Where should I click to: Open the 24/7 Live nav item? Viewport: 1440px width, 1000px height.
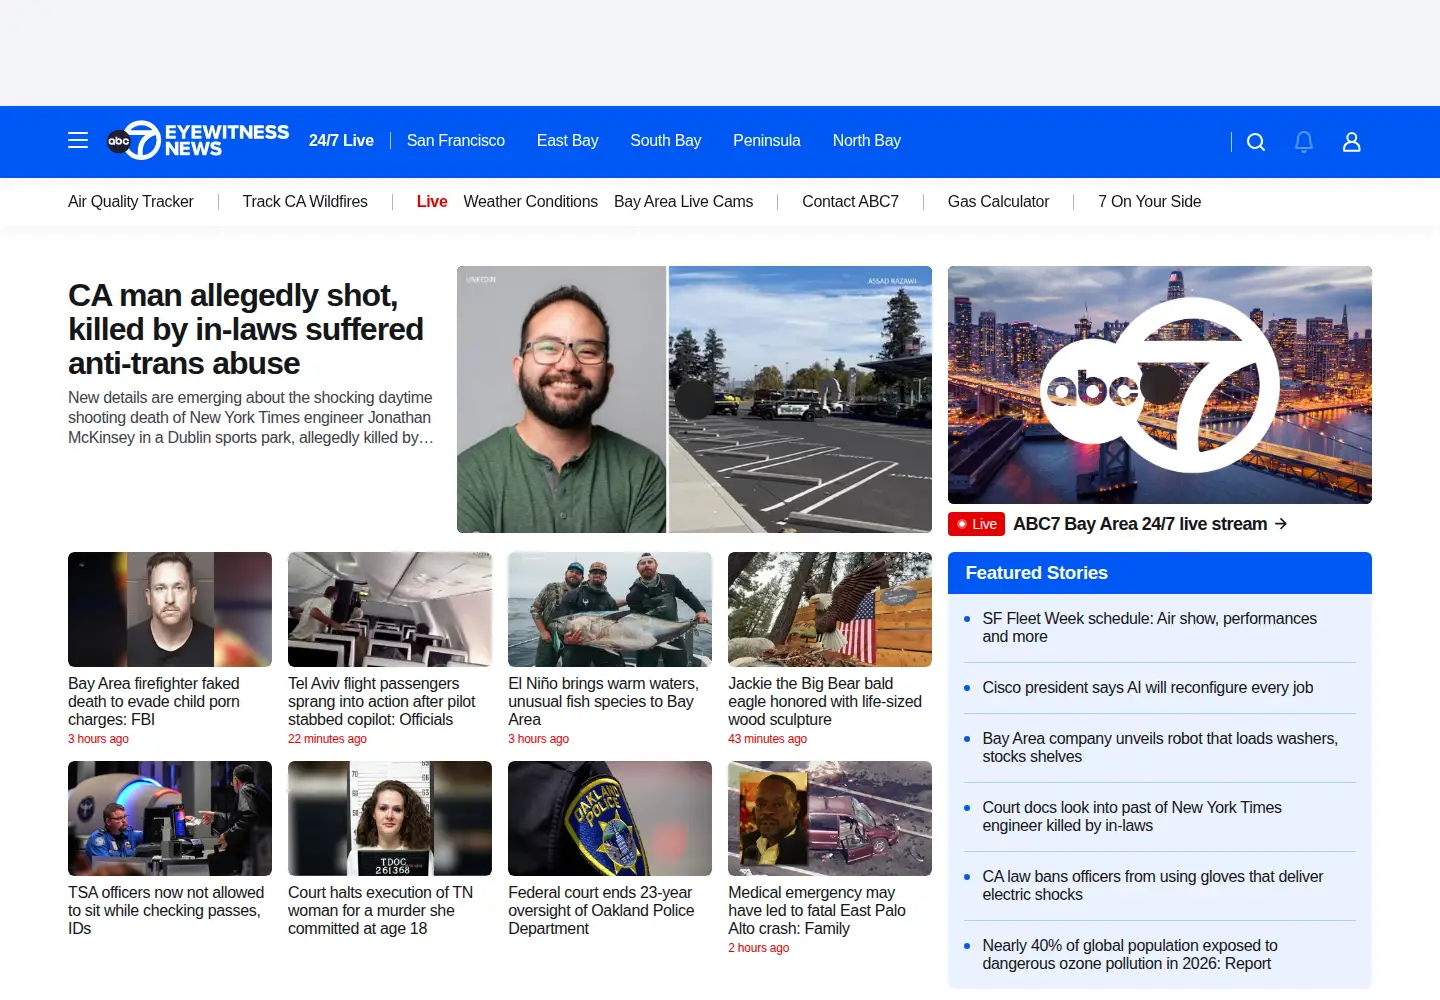341,141
